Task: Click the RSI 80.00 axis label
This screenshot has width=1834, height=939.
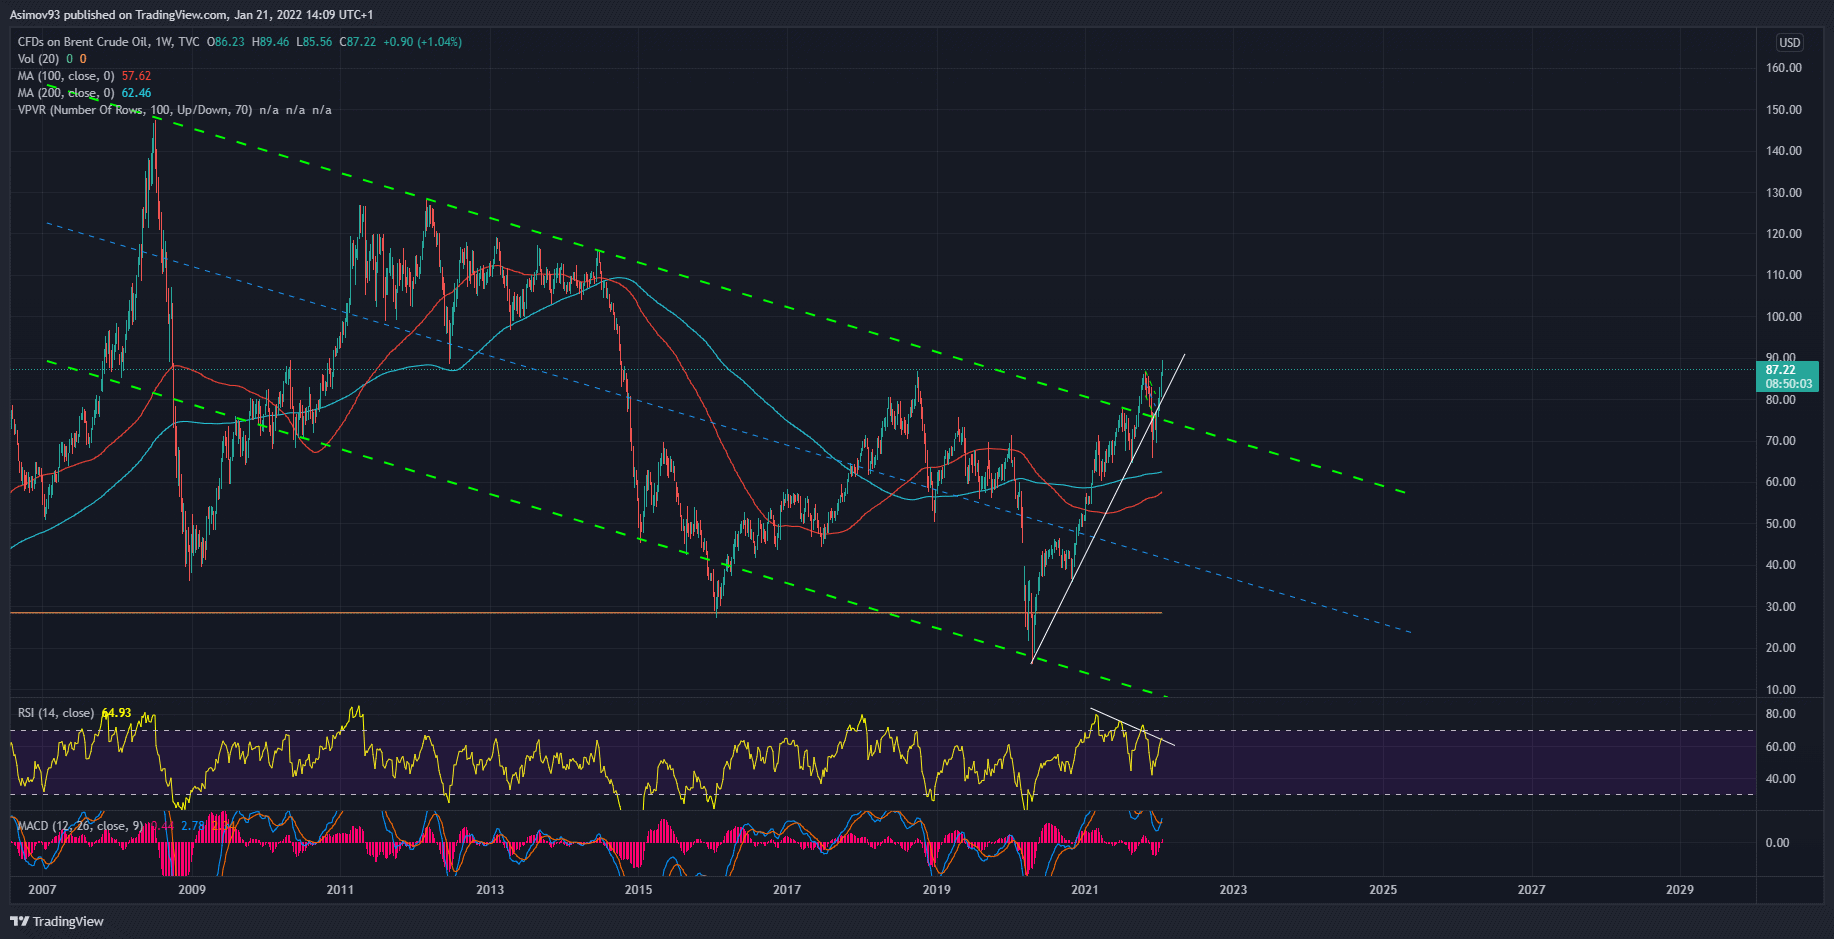Action: [x=1780, y=714]
